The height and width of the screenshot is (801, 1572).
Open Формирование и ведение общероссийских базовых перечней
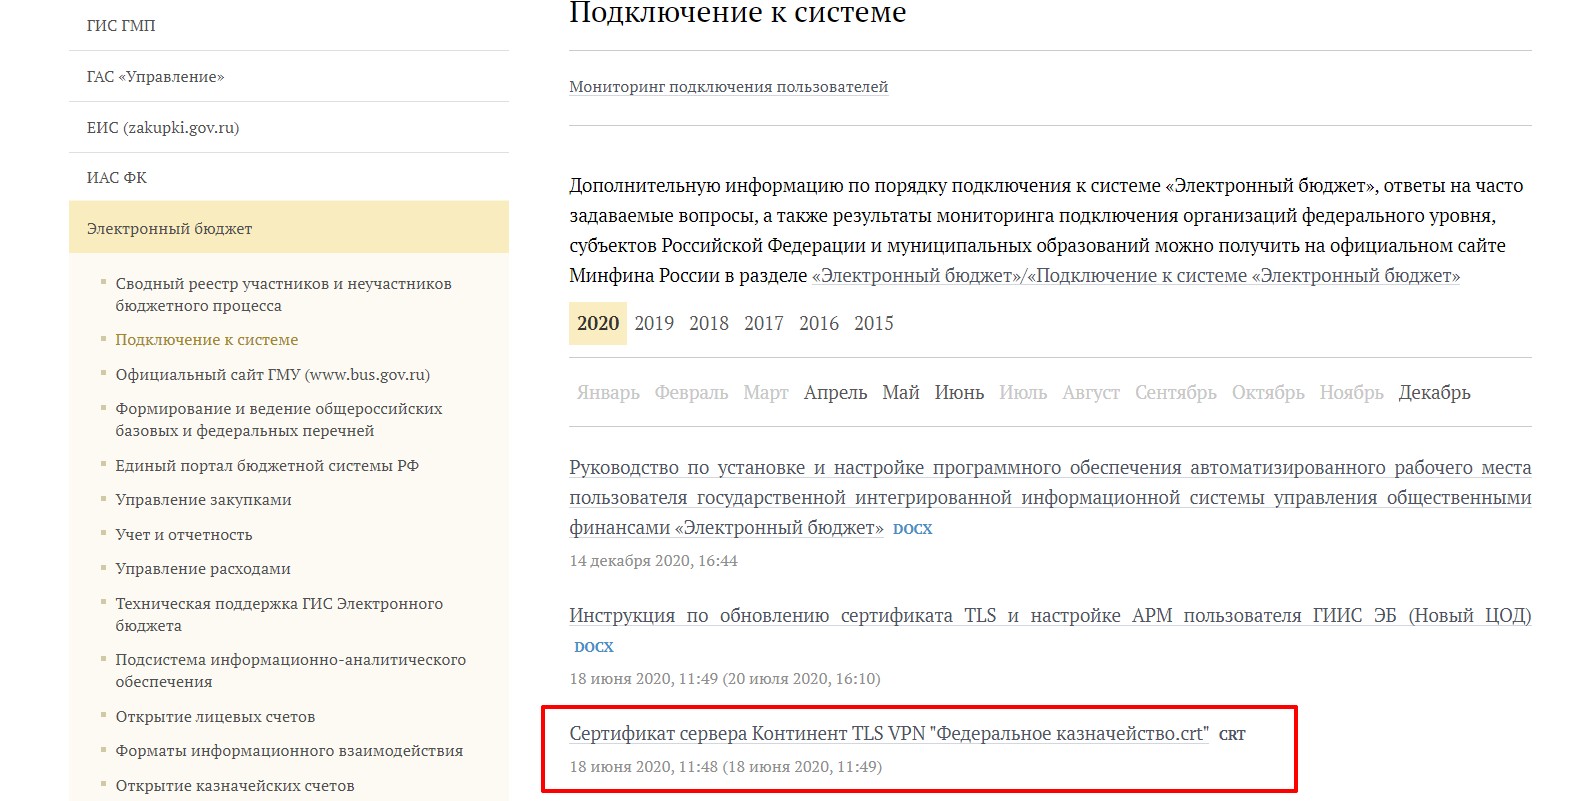pos(278,420)
